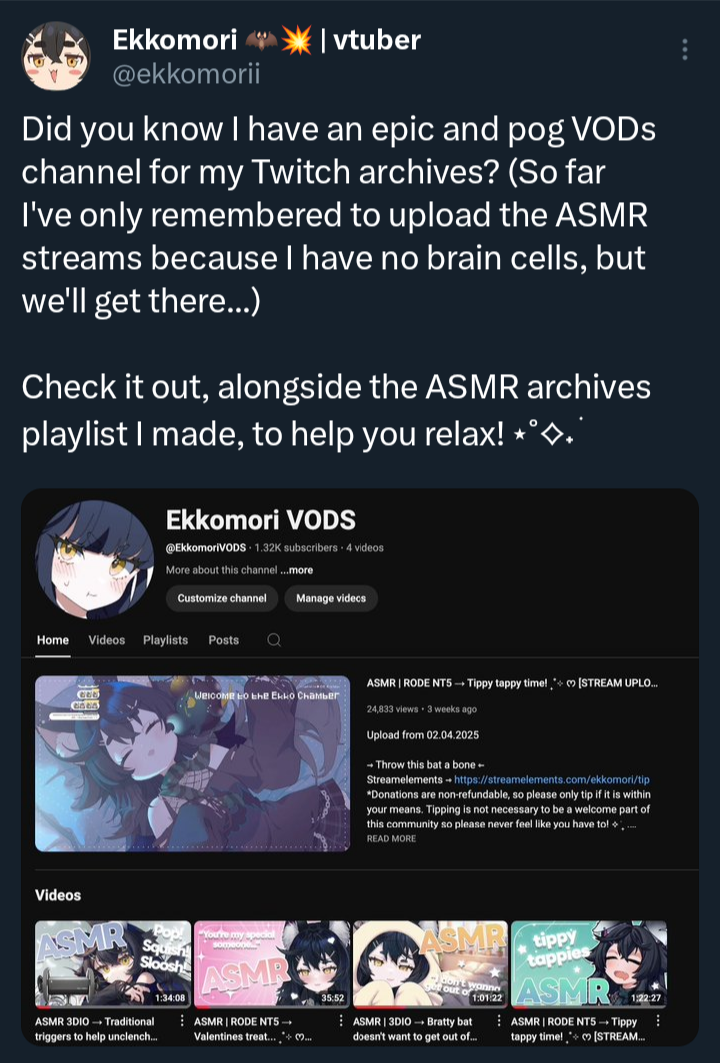Open options menu for Tippy tappy time video
The width and height of the screenshot is (720, 1063).
658,1020
